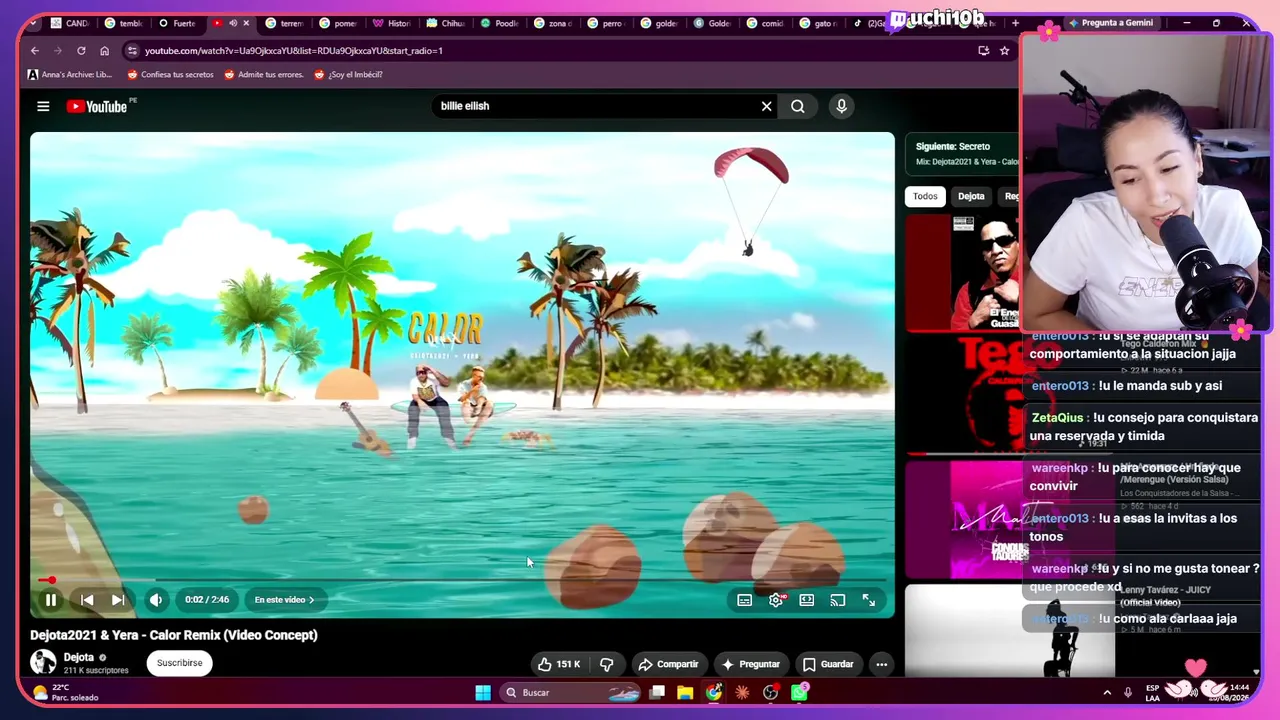
Task: Install or cast icon in address bar
Action: pyautogui.click(x=984, y=51)
